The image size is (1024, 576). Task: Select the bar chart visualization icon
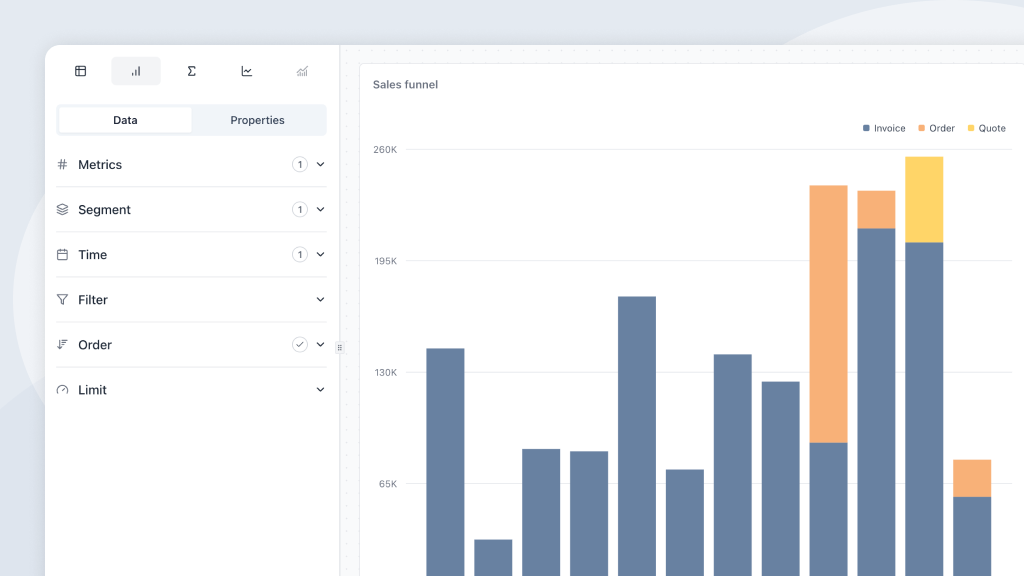pyautogui.click(x=135, y=71)
